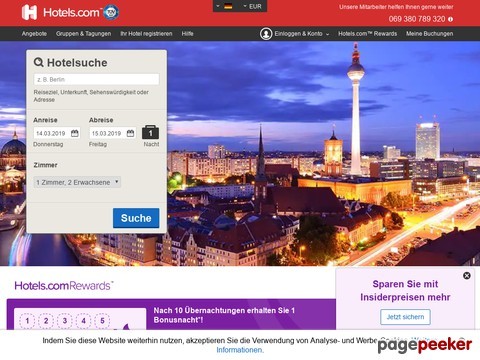Click the phone number info icon
Viewport: 480px width, 360px height.
click(x=450, y=19)
